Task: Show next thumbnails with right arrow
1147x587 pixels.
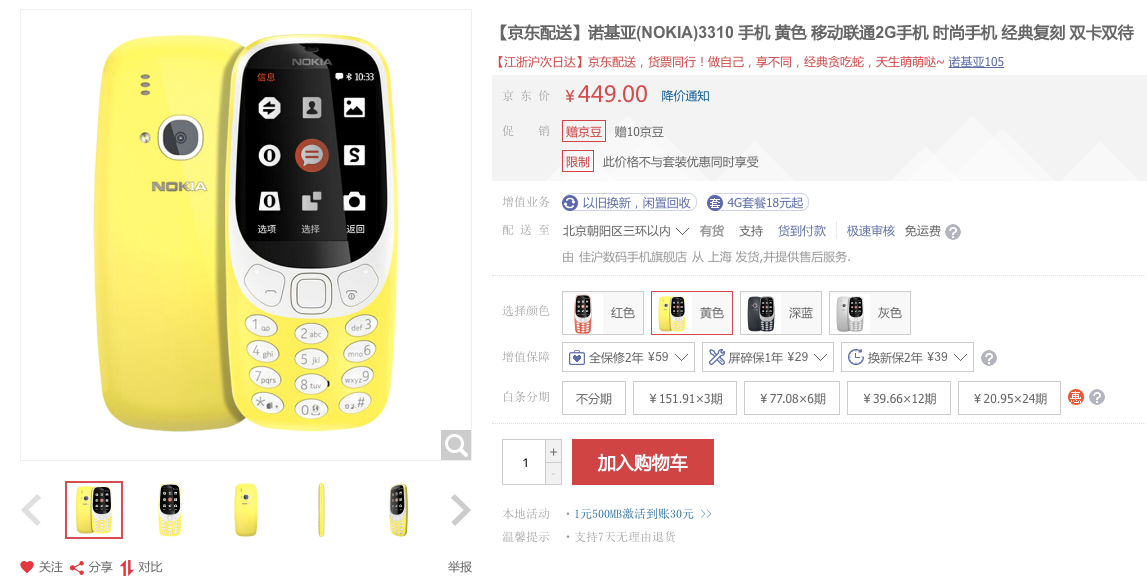Action: point(460,510)
